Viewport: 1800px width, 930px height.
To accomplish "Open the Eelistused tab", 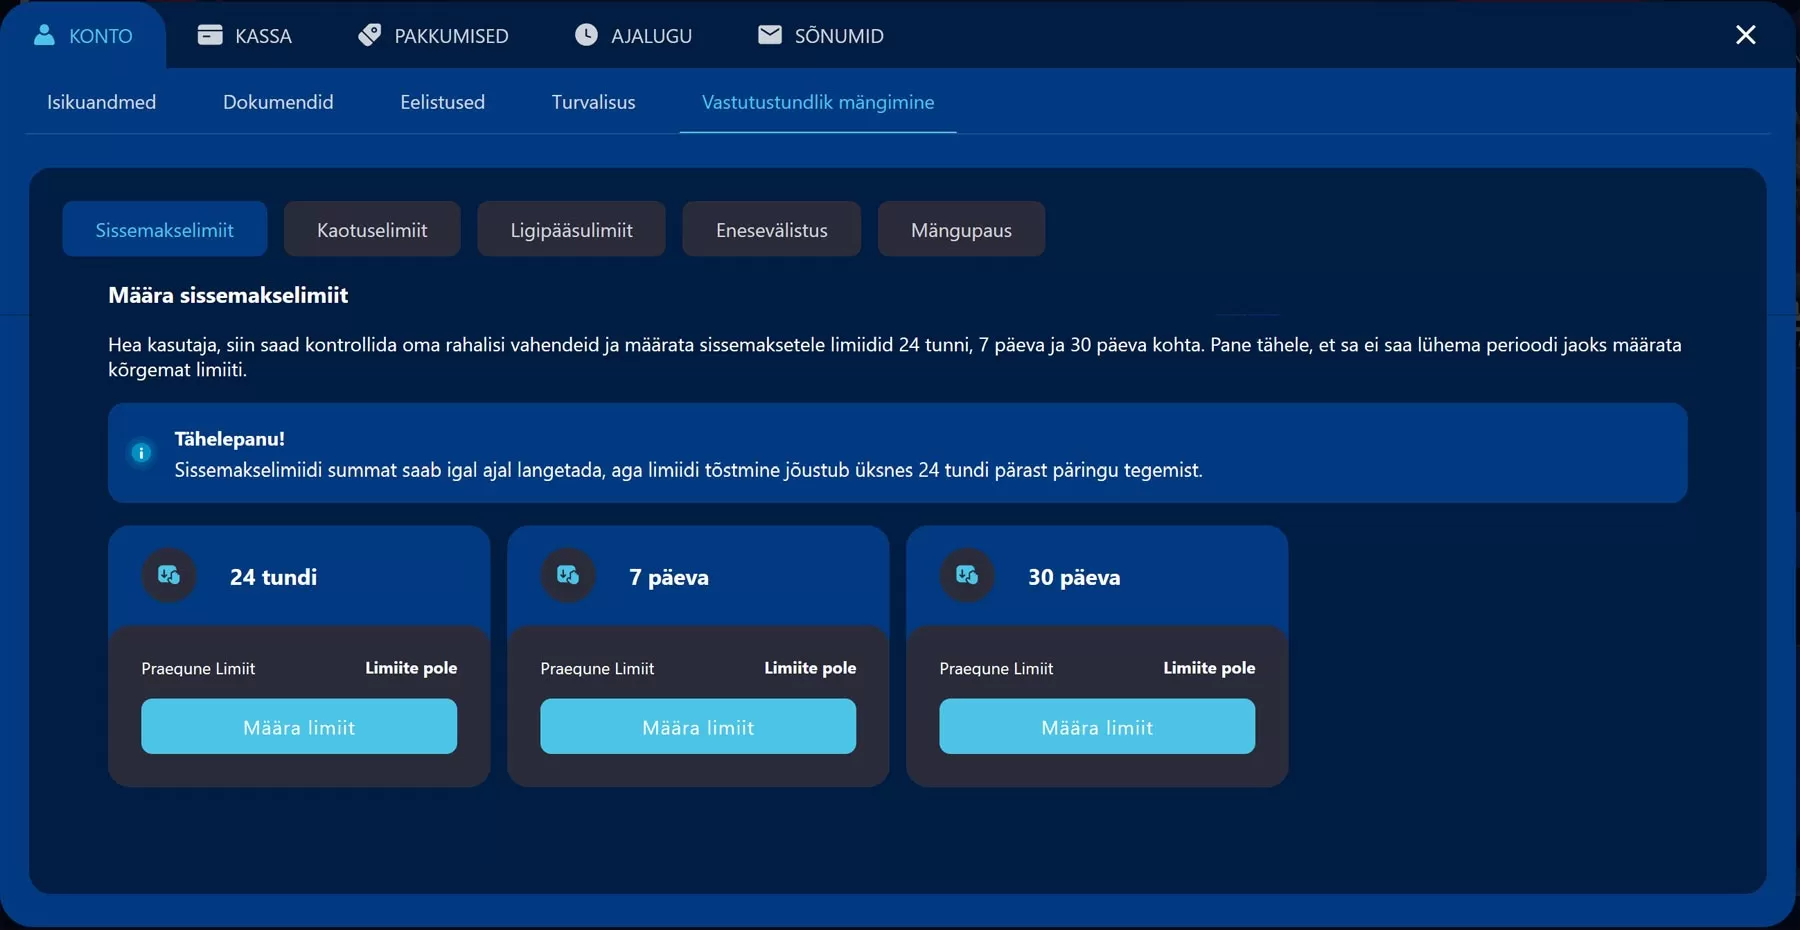I will tap(442, 102).
